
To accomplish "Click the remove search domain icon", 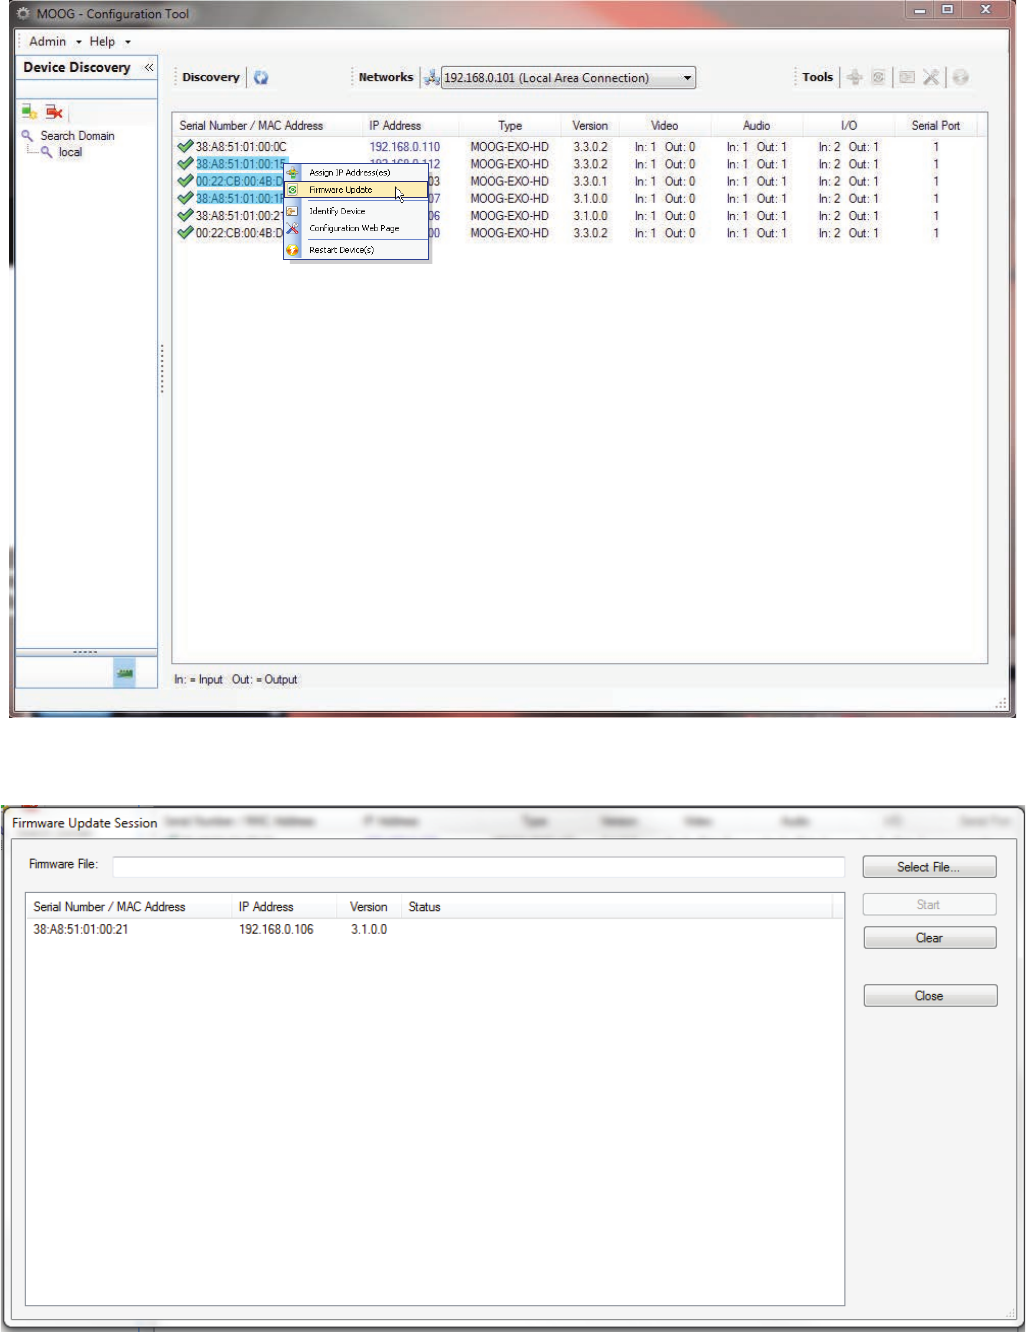I will [54, 112].
